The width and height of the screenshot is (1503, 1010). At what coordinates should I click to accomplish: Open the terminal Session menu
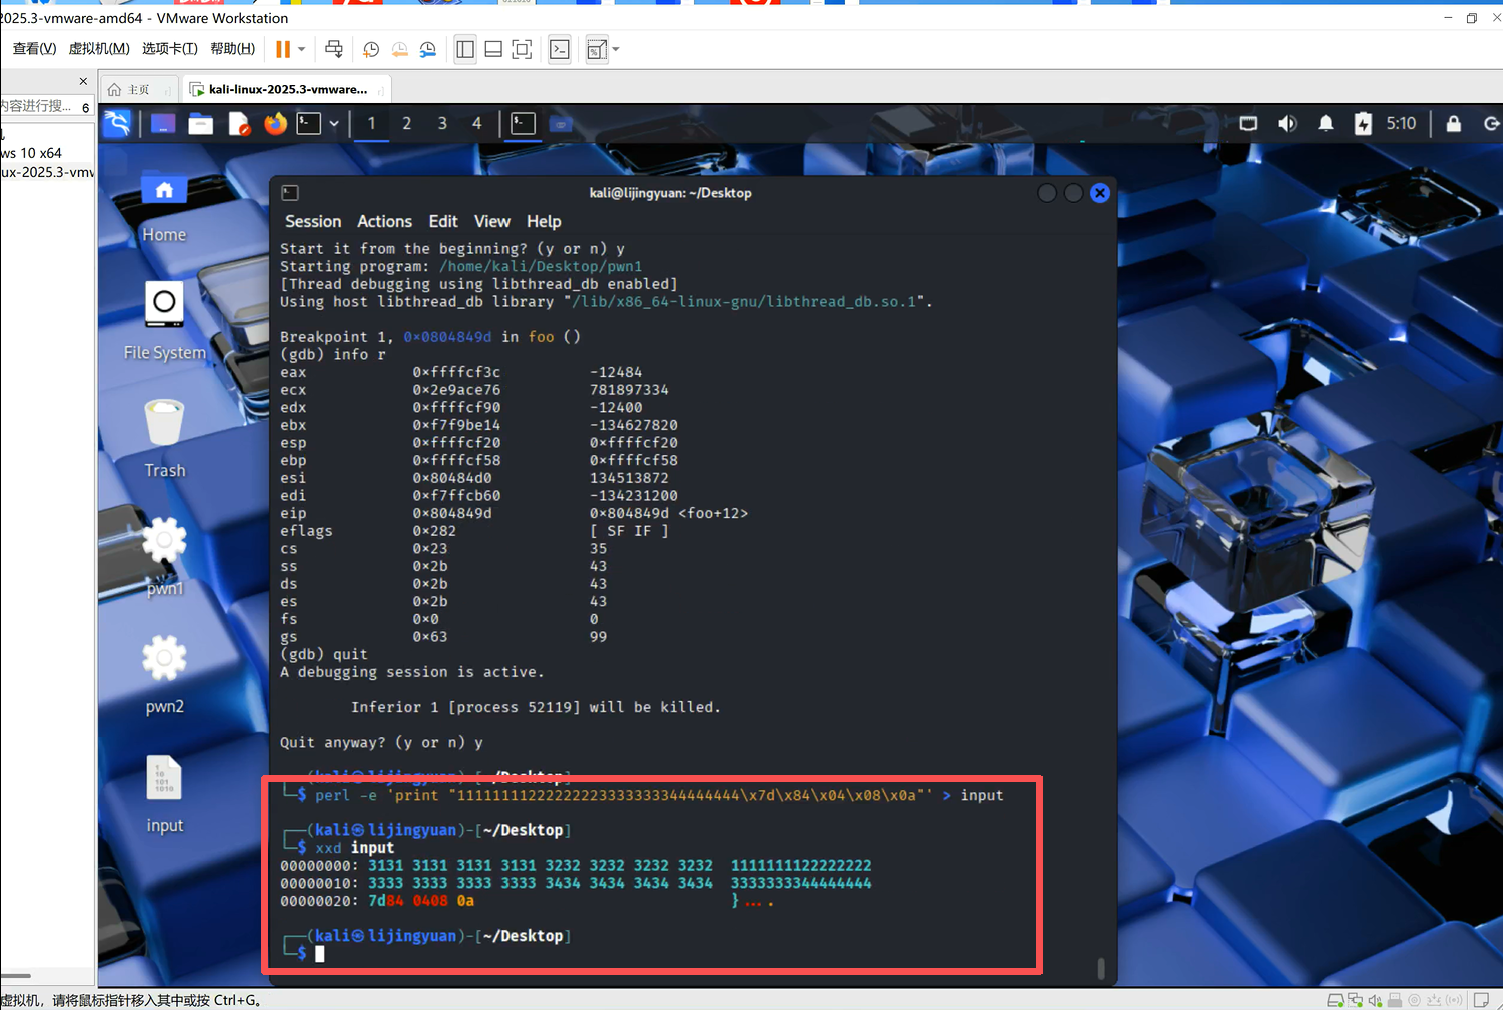pos(313,222)
